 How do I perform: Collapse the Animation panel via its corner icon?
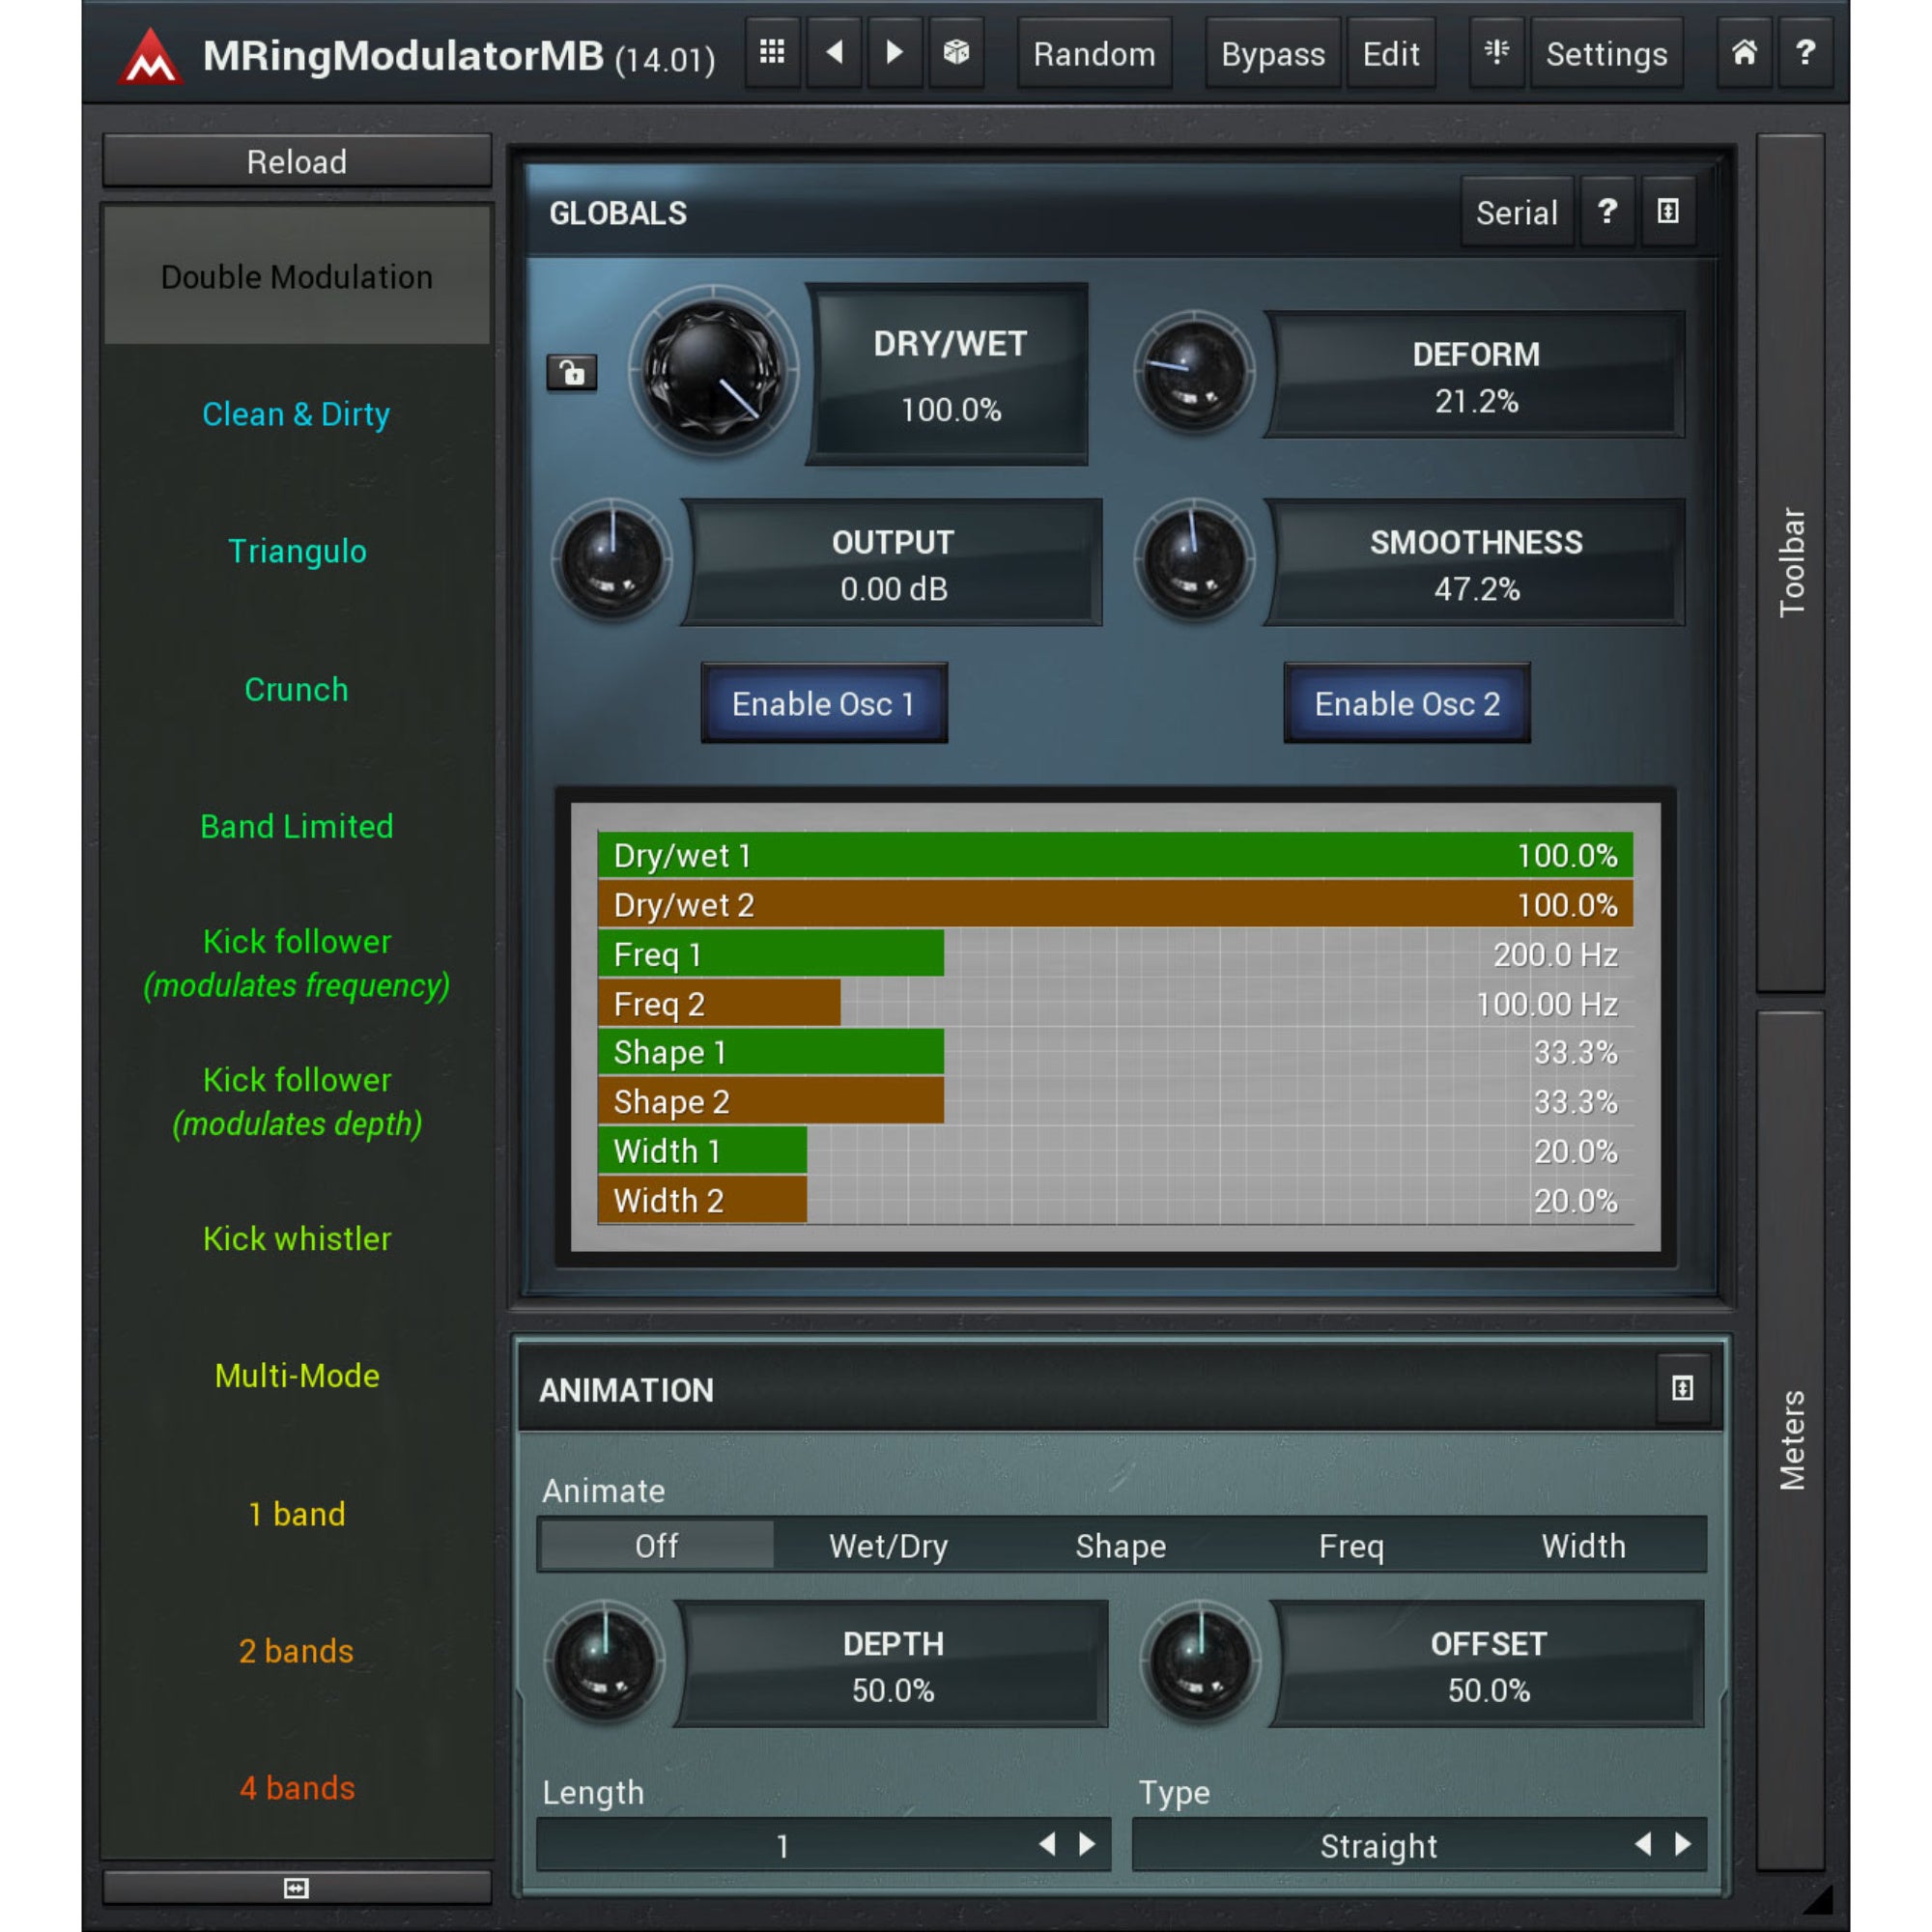tap(1682, 1388)
